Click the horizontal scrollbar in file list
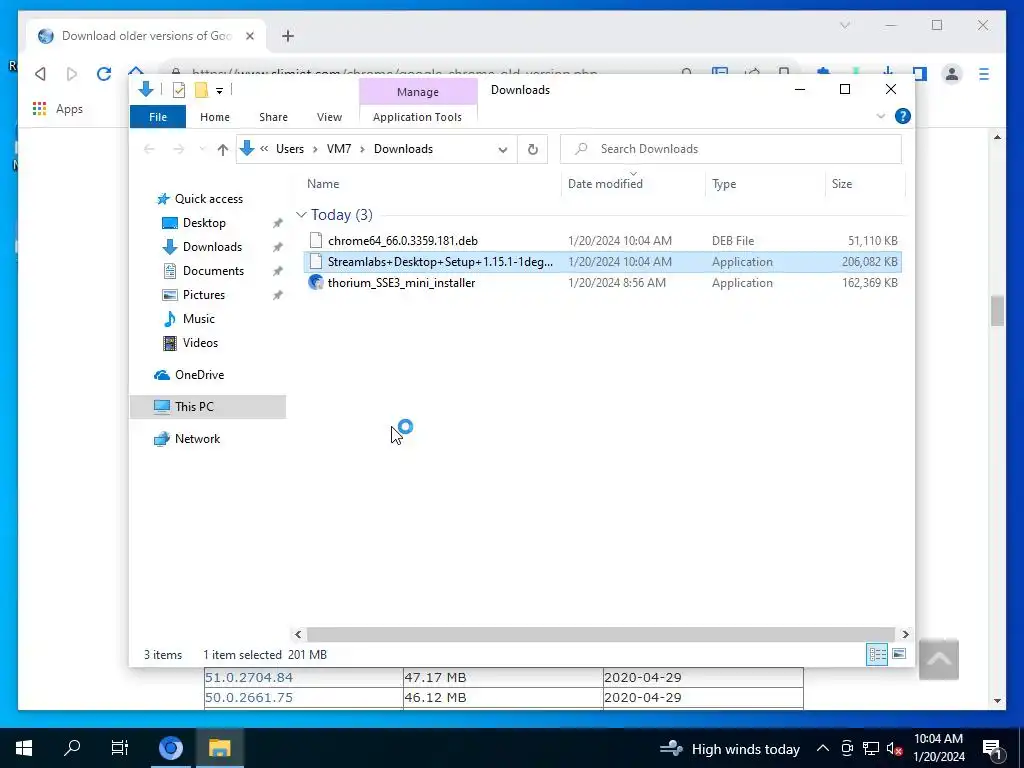Screen dimensions: 1024x768 click(x=600, y=634)
